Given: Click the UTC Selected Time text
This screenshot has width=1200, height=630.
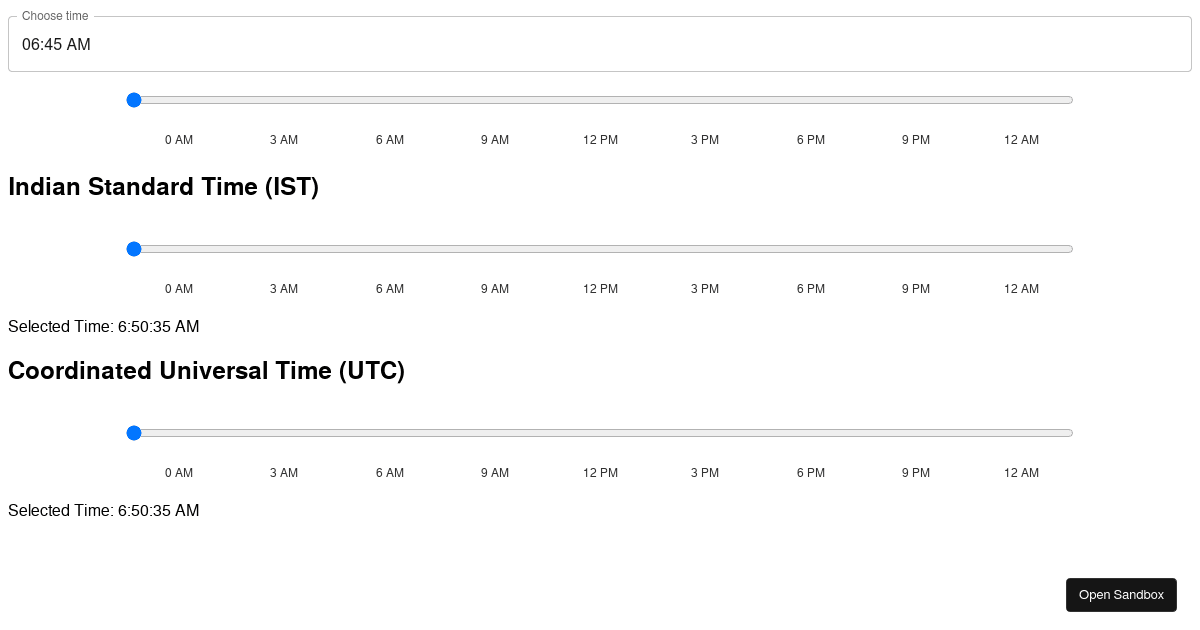Looking at the screenshot, I should pyautogui.click(x=103, y=511).
